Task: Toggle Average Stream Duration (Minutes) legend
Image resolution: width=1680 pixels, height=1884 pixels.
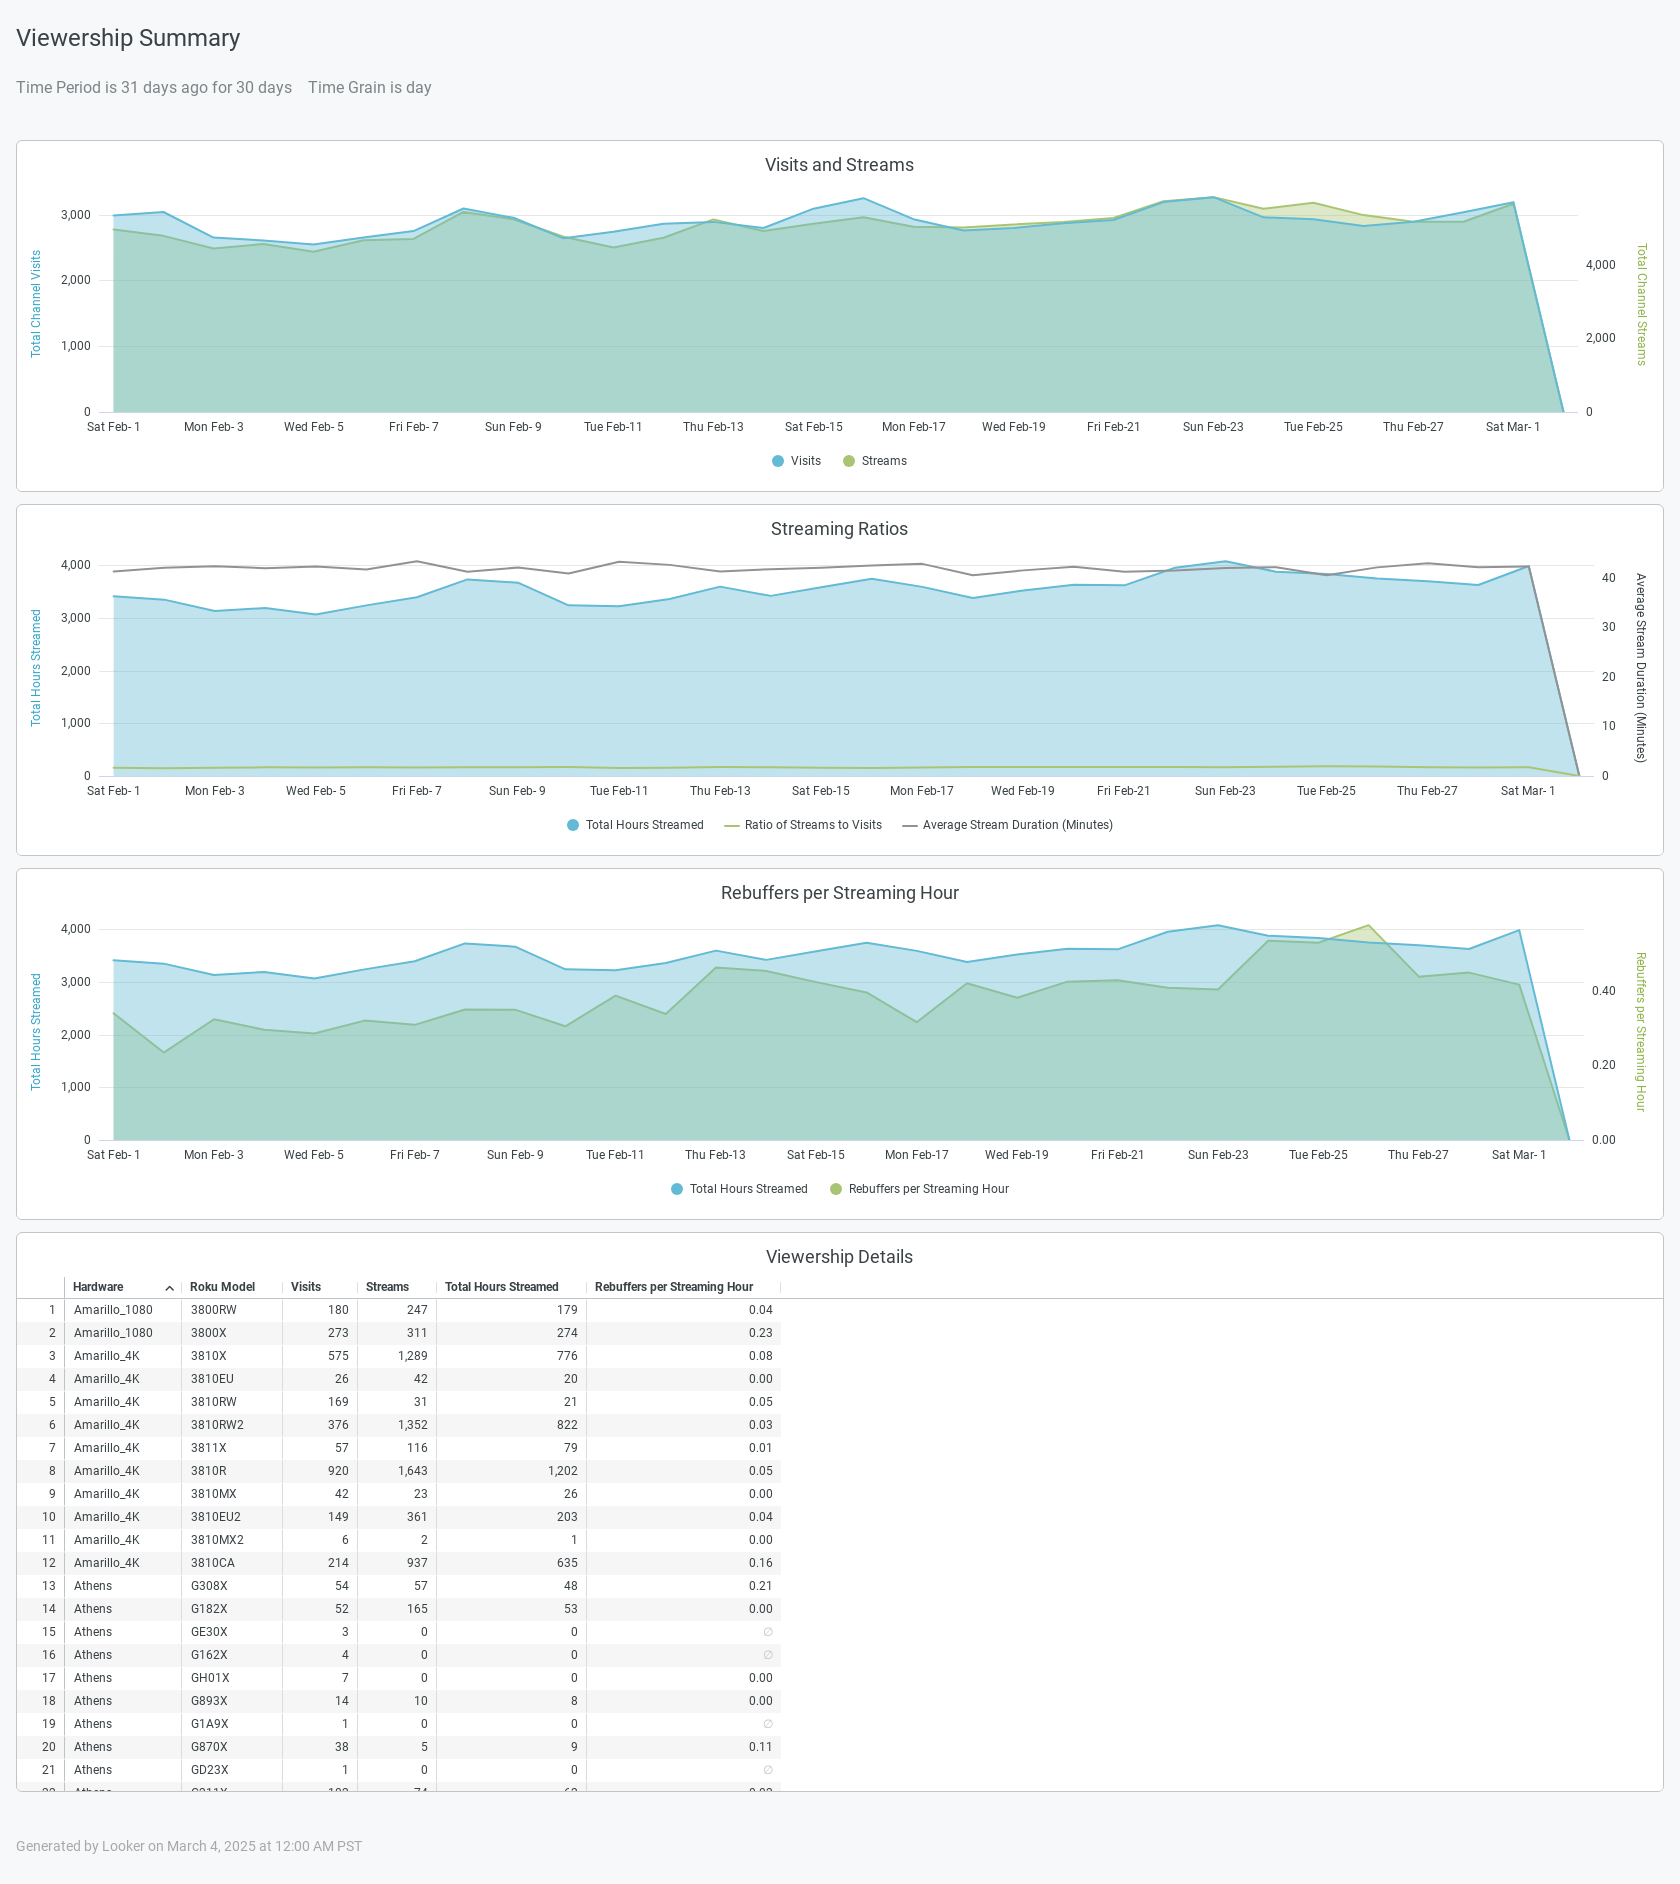Action: point(1007,825)
